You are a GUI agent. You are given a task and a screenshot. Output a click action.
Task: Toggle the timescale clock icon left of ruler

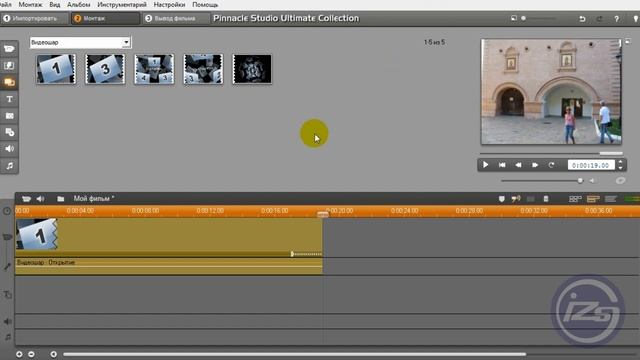click(x=7, y=211)
